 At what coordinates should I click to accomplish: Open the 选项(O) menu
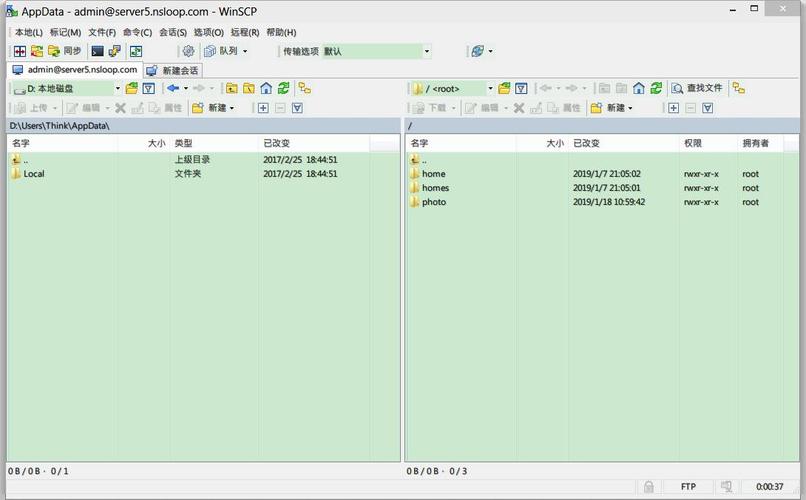(209, 32)
